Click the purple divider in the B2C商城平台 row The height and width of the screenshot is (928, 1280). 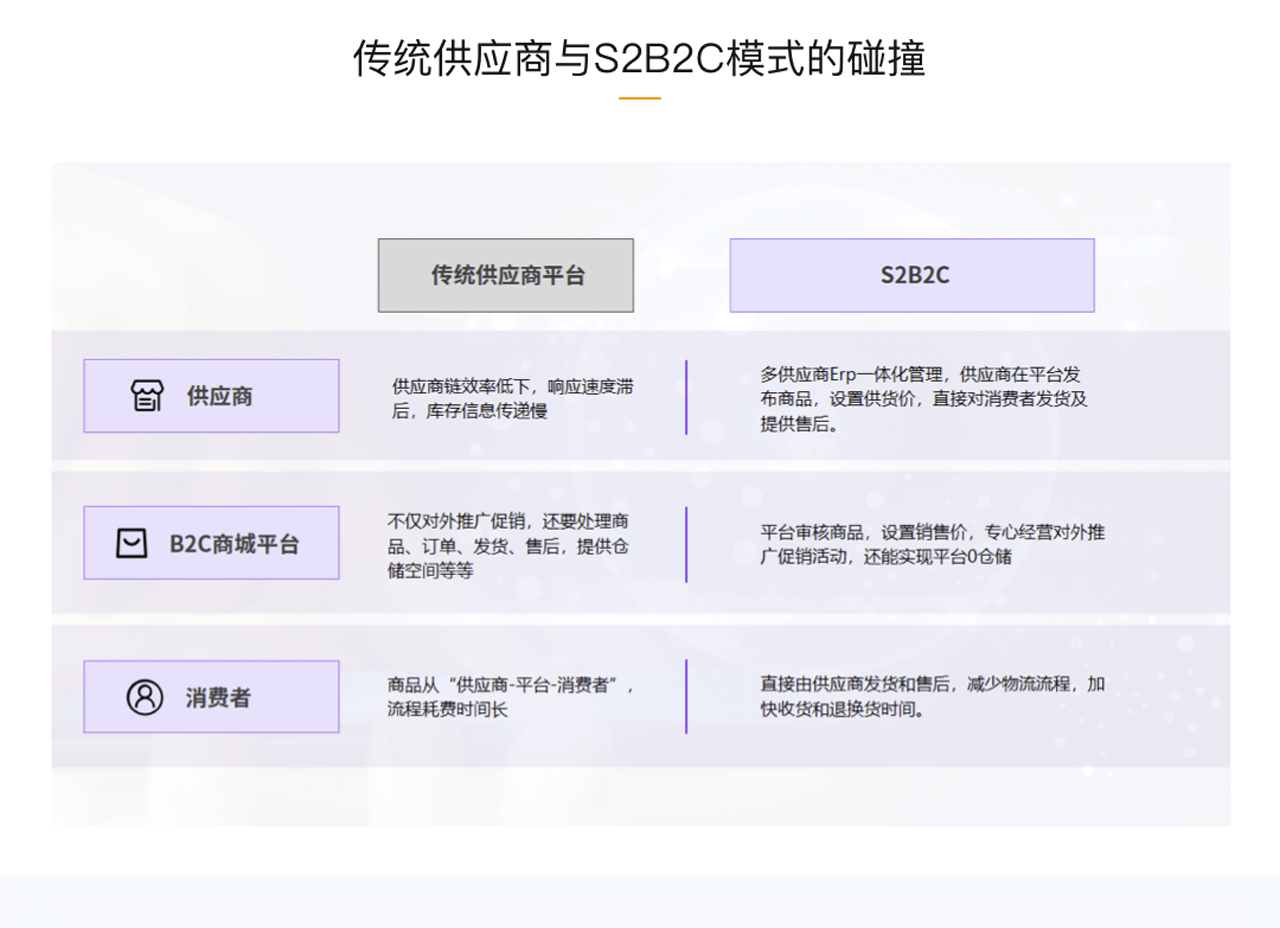click(686, 544)
